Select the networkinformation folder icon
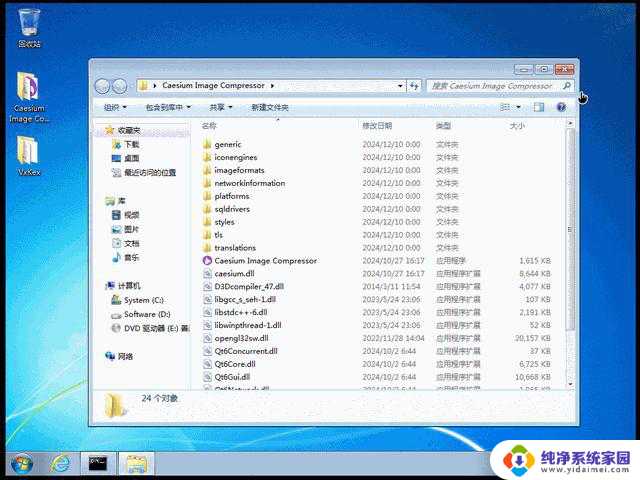The height and width of the screenshot is (480, 640). (x=207, y=183)
